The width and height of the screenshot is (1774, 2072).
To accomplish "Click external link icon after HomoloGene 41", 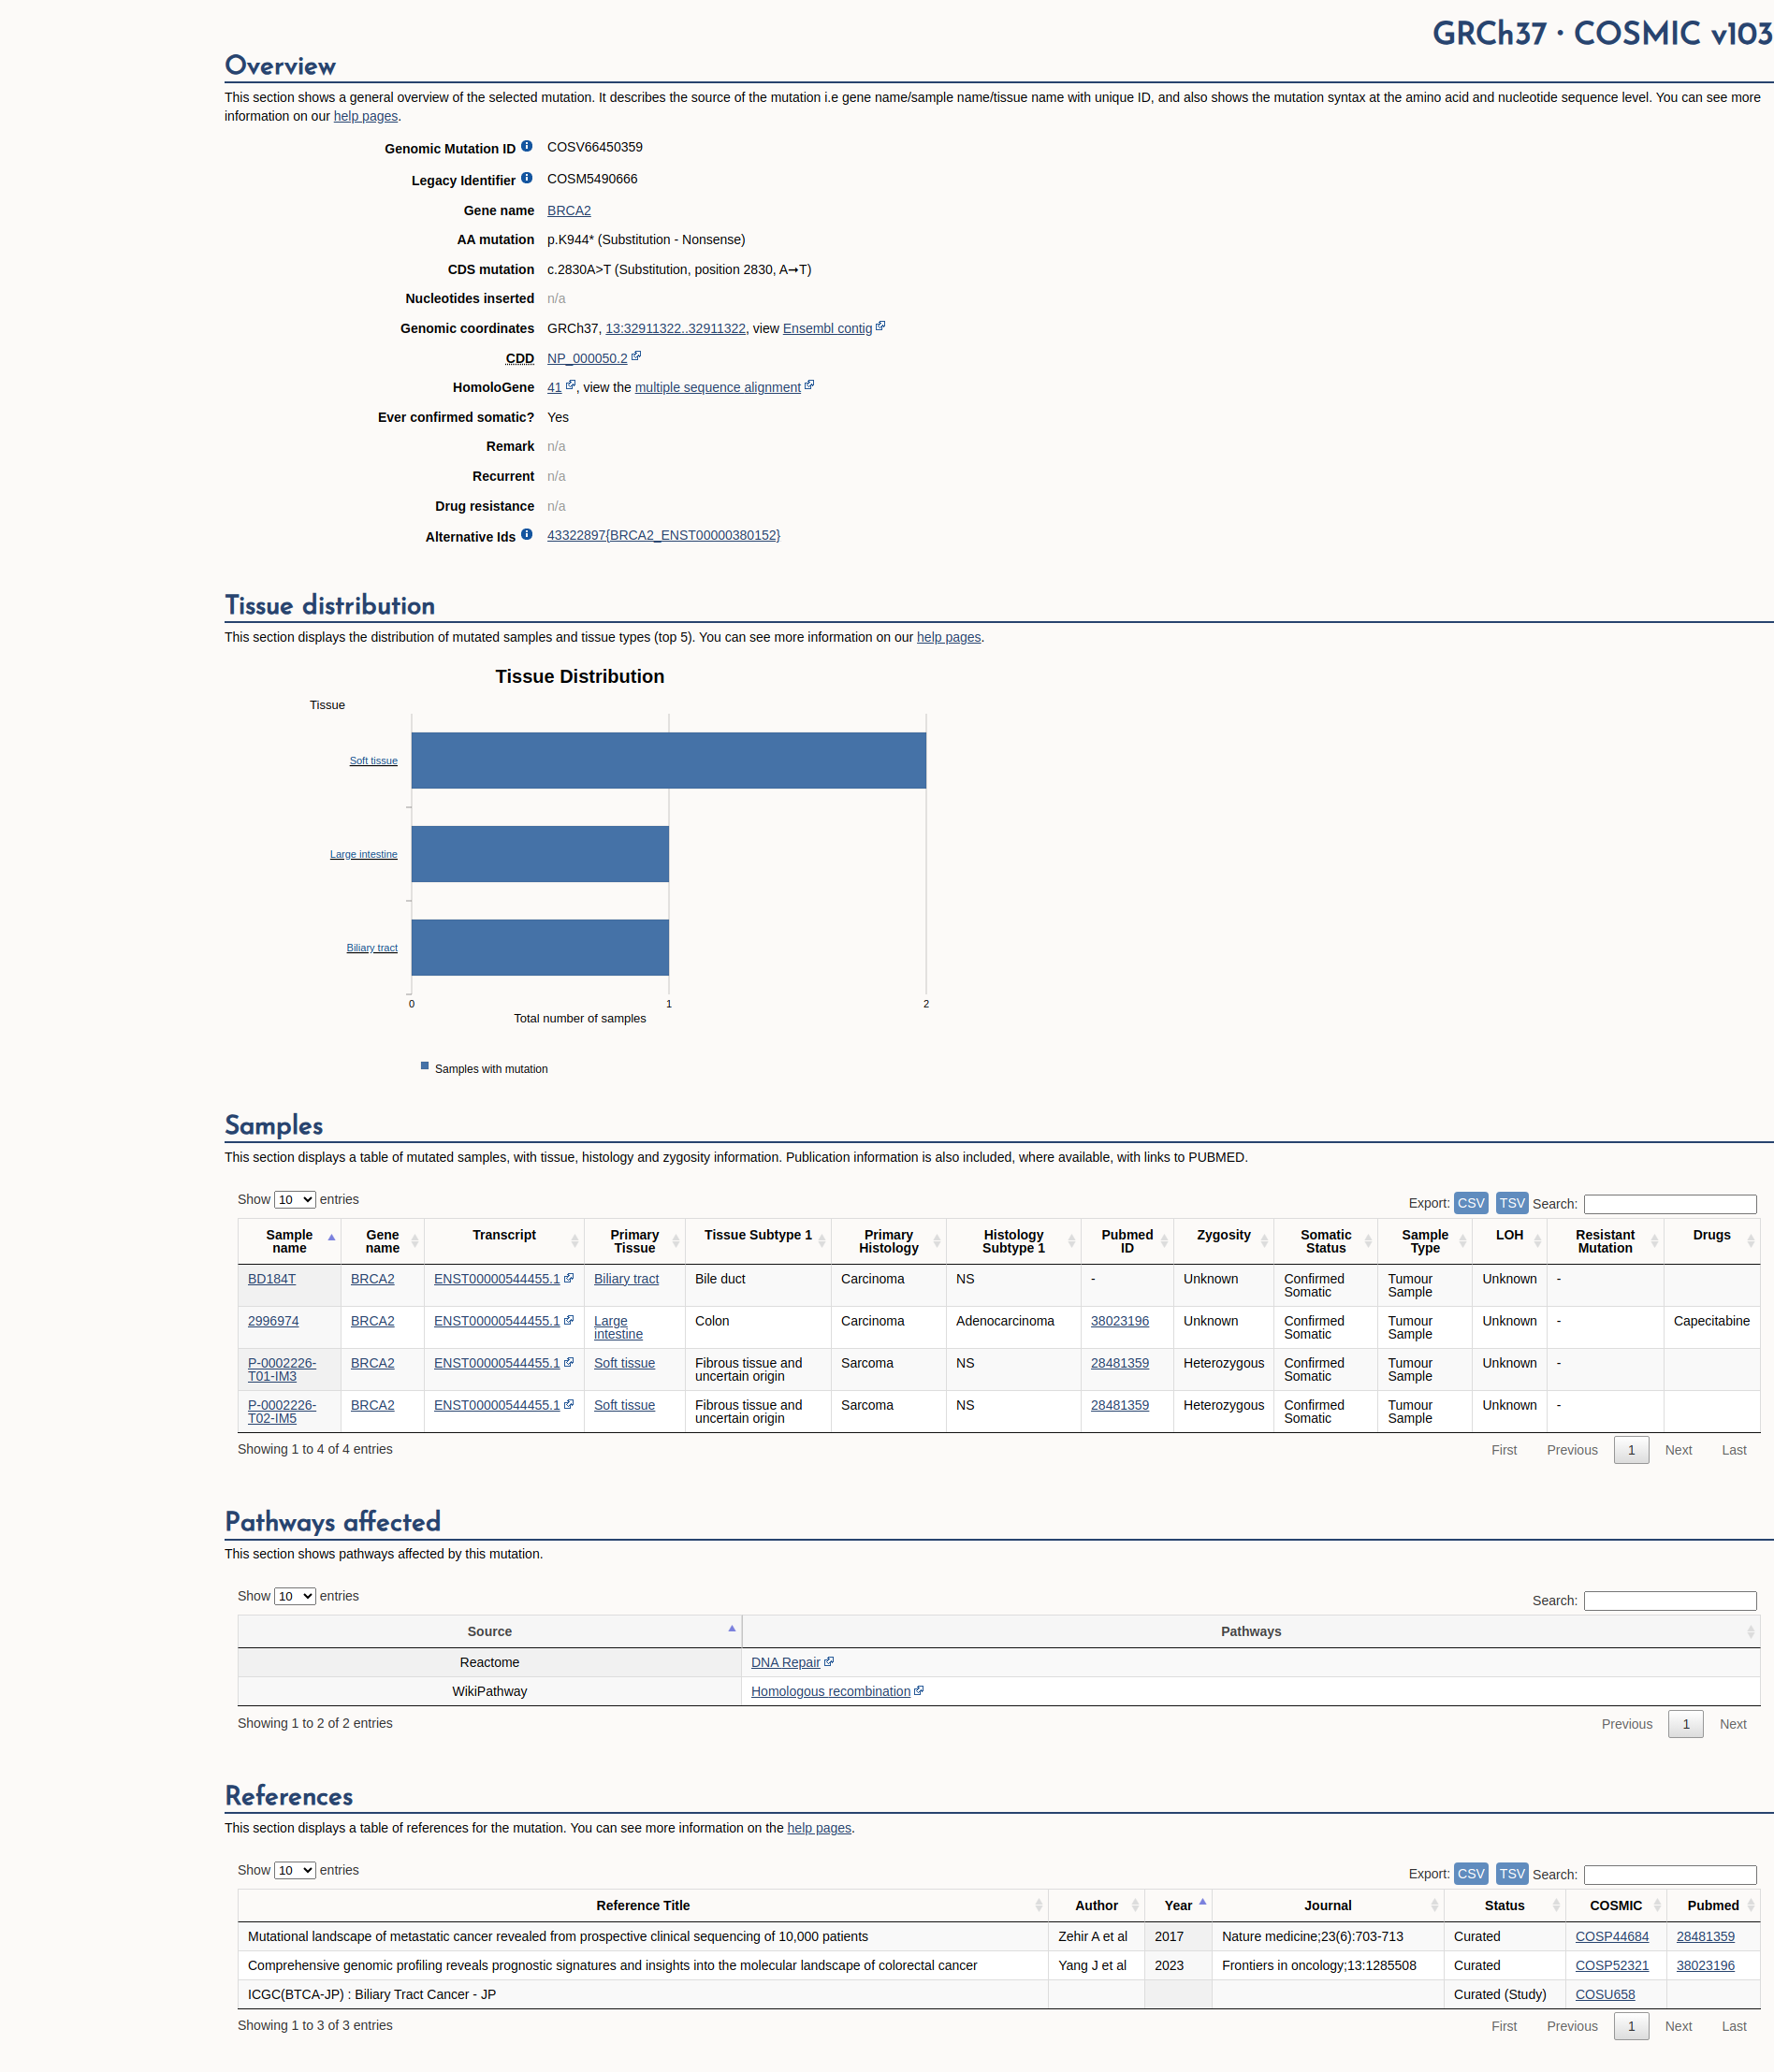I will (570, 385).
